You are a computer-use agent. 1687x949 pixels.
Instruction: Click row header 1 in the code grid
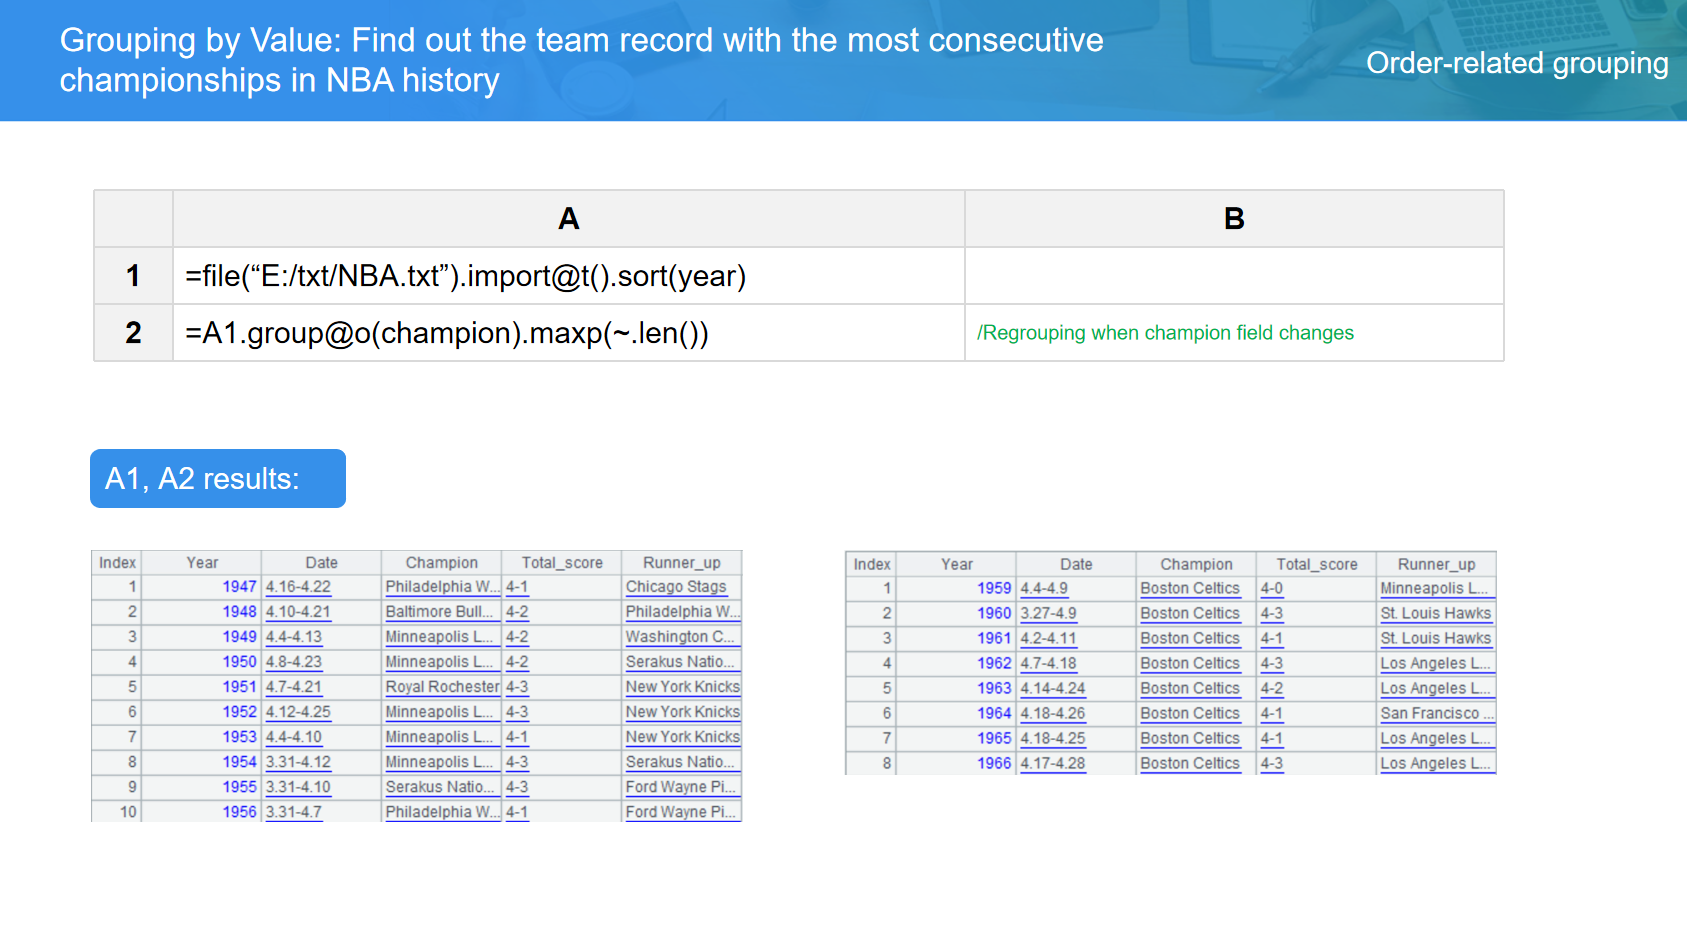click(133, 276)
